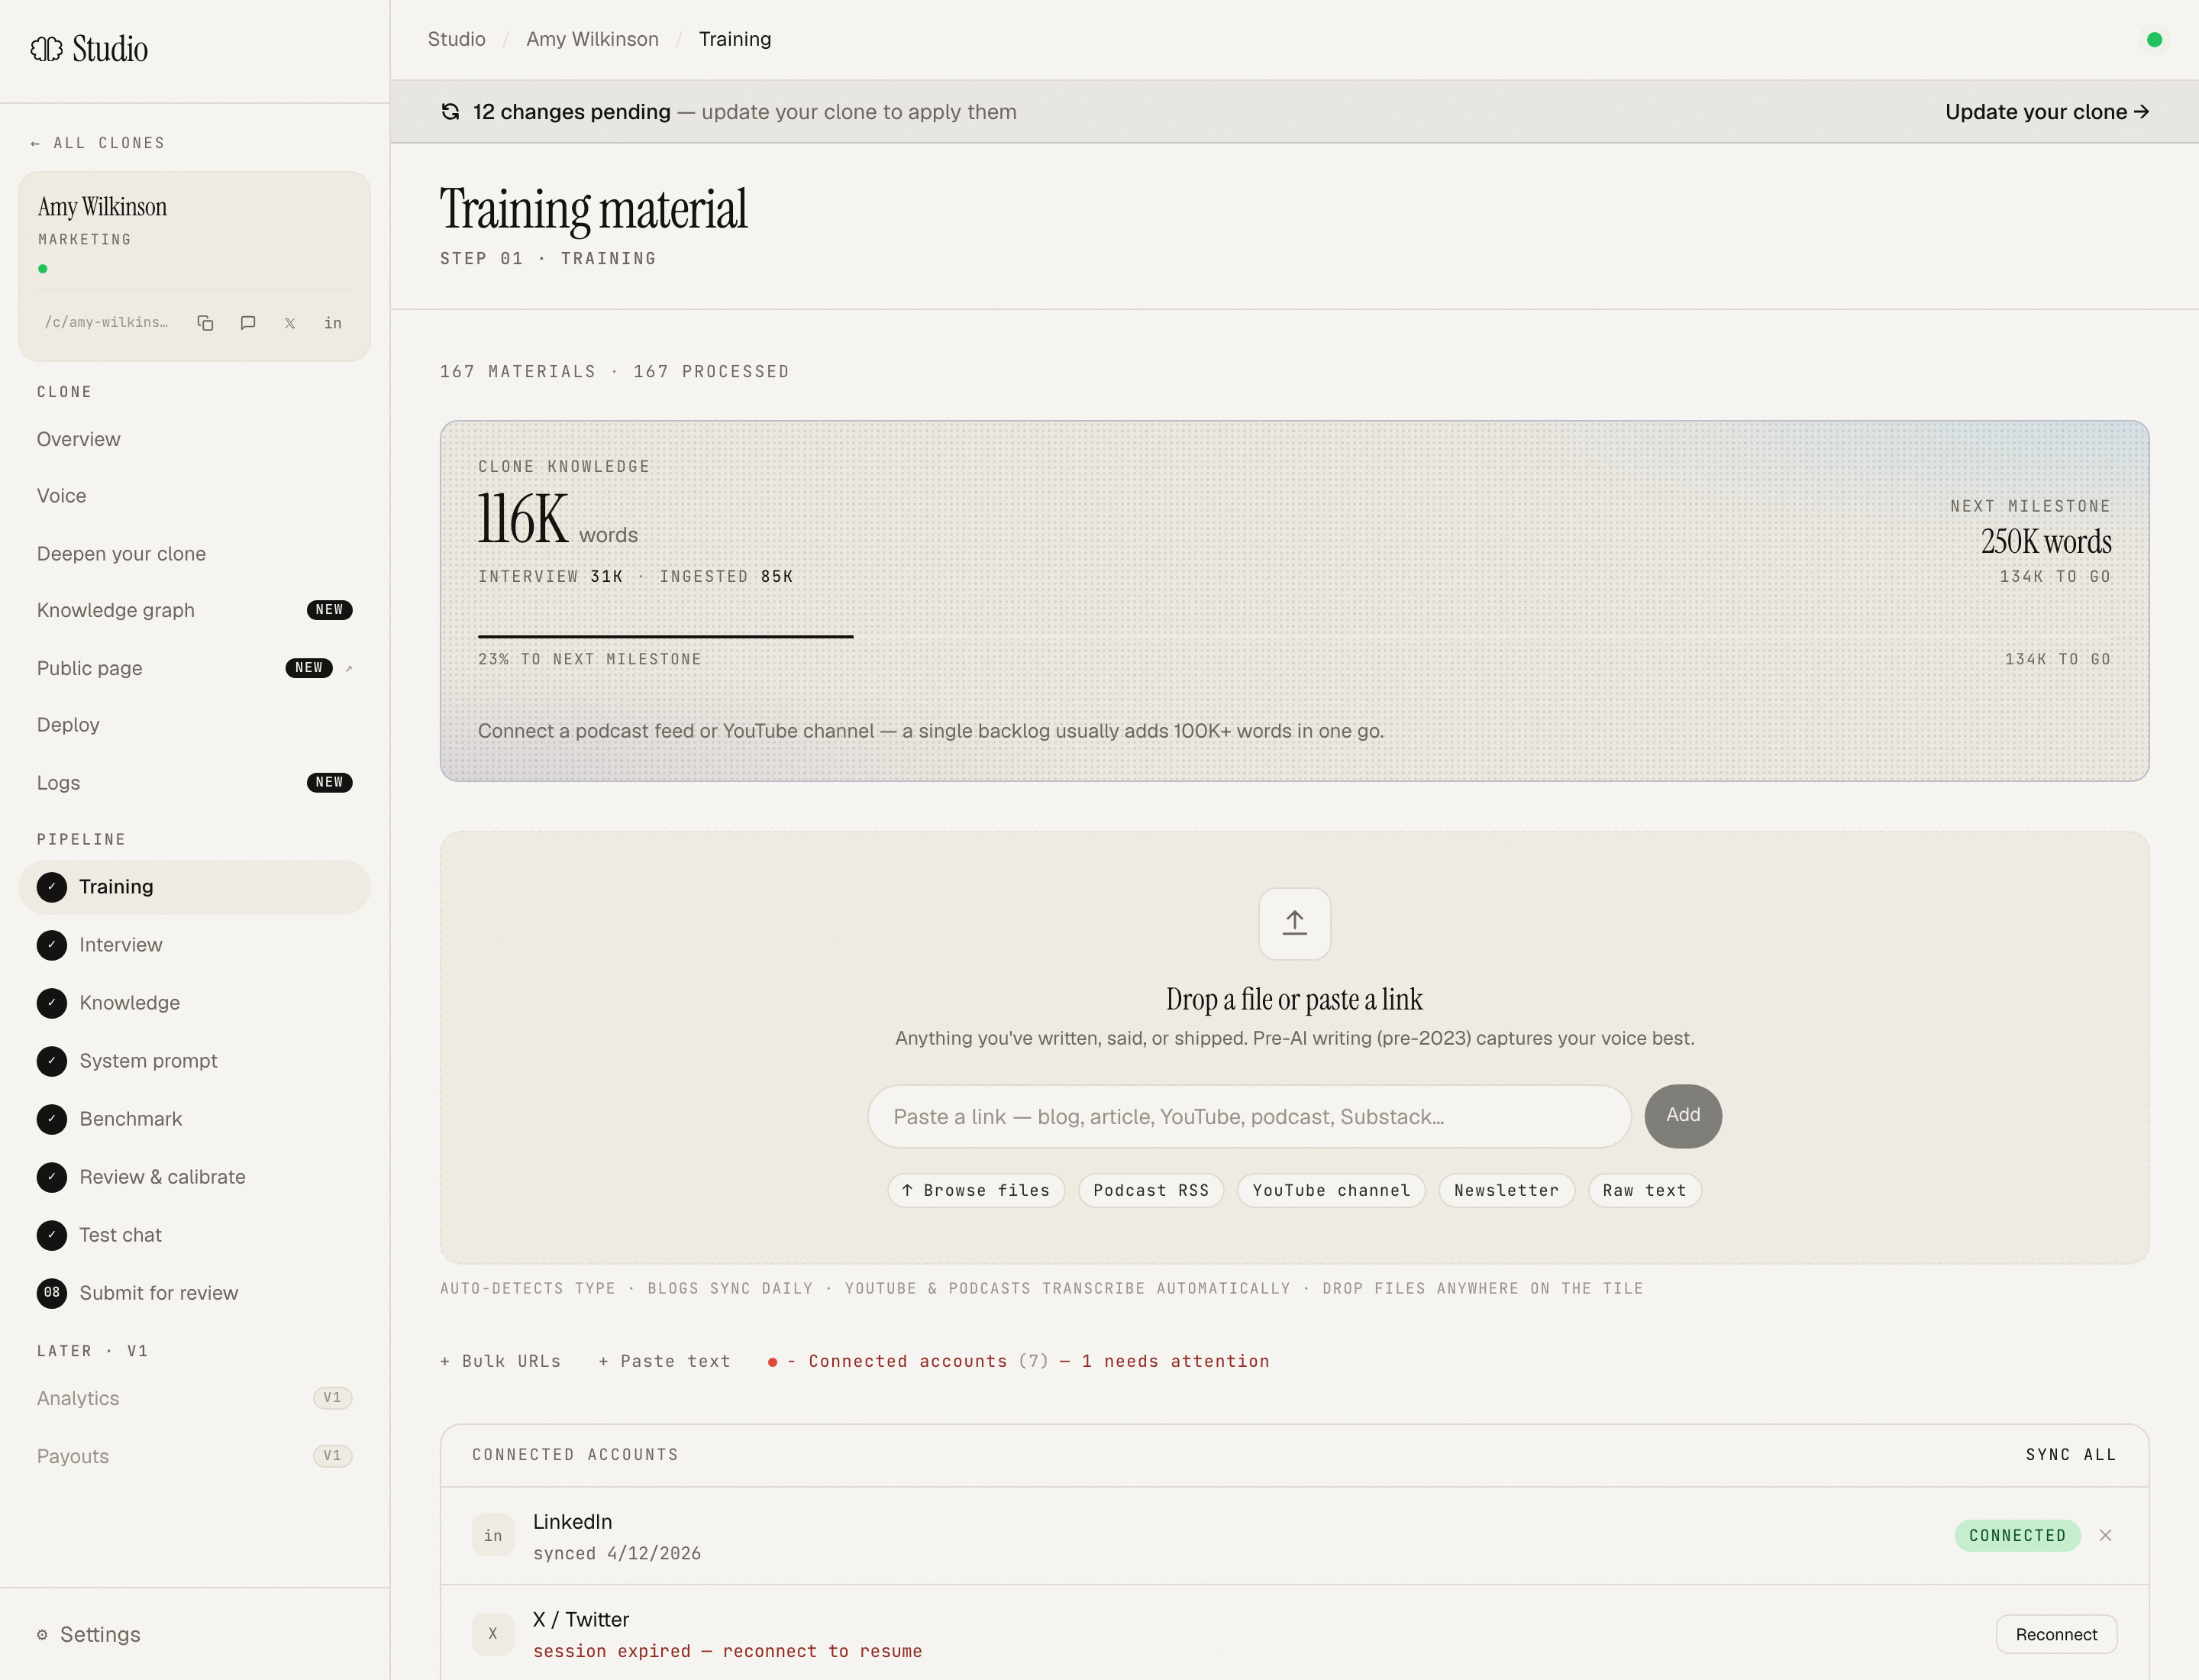Collapse the Connected accounts section
This screenshot has height=1680, width=2199.
(1019, 1361)
